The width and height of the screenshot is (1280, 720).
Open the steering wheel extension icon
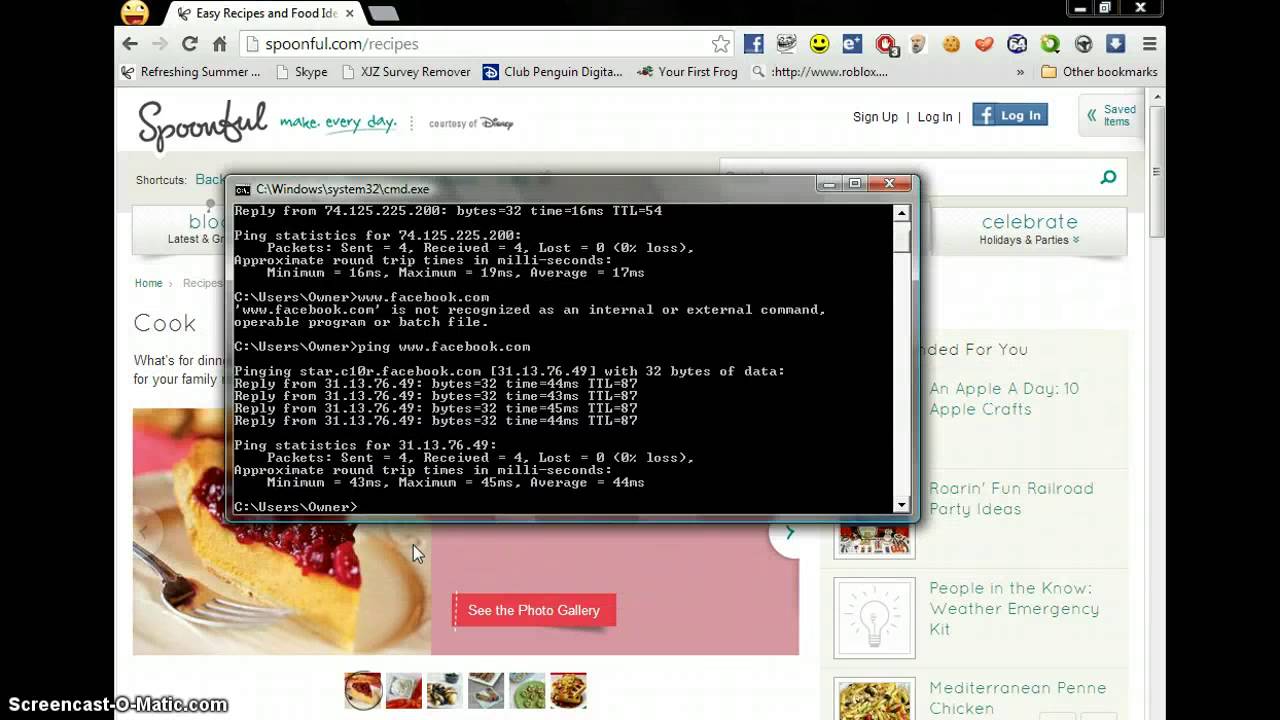[1083, 44]
